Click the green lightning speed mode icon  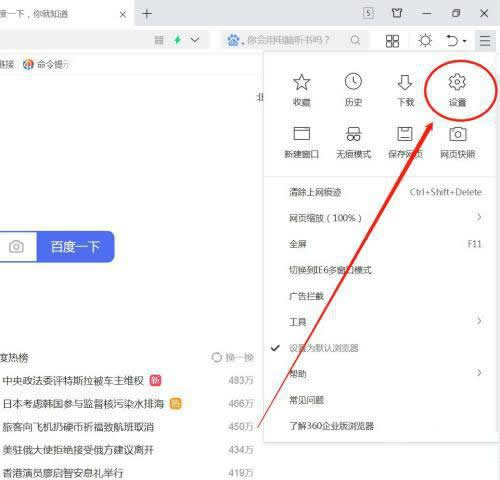click(178, 40)
